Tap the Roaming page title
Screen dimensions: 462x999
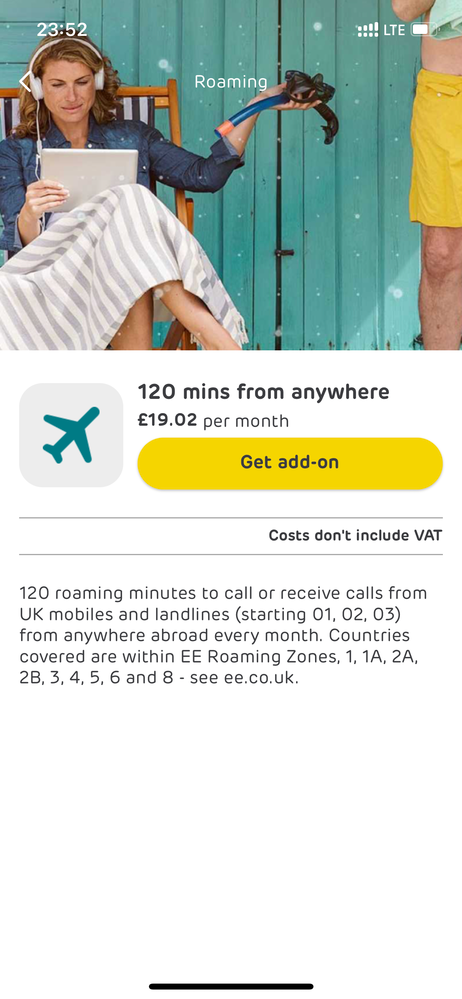click(x=231, y=82)
